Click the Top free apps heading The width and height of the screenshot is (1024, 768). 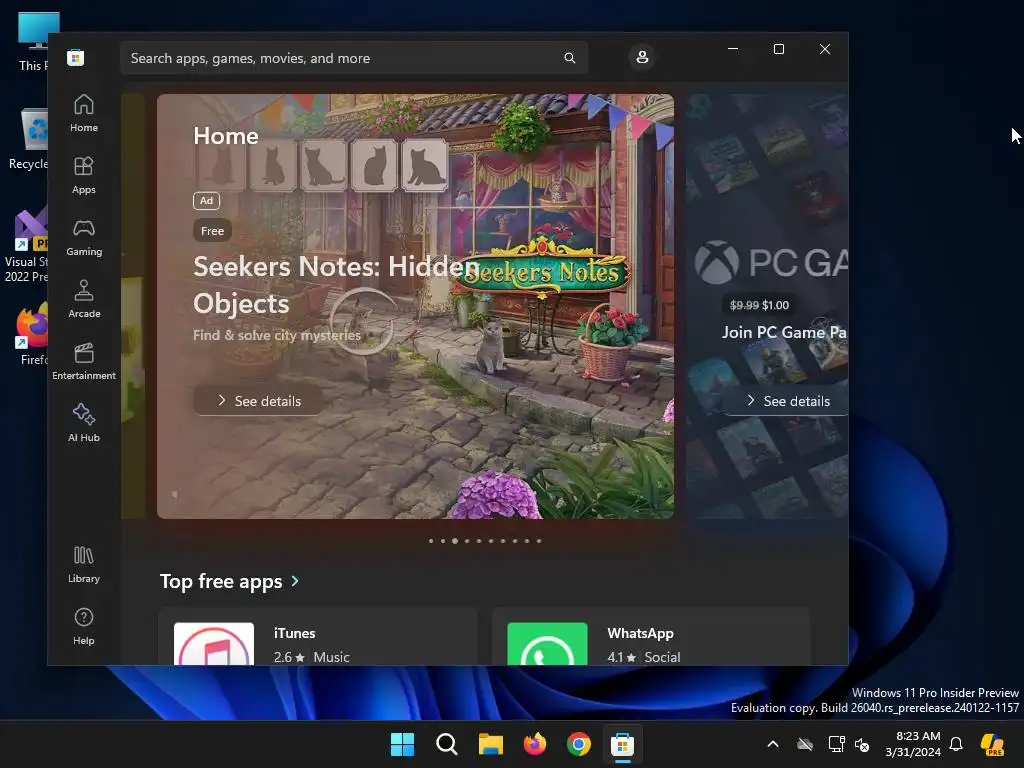click(x=221, y=581)
